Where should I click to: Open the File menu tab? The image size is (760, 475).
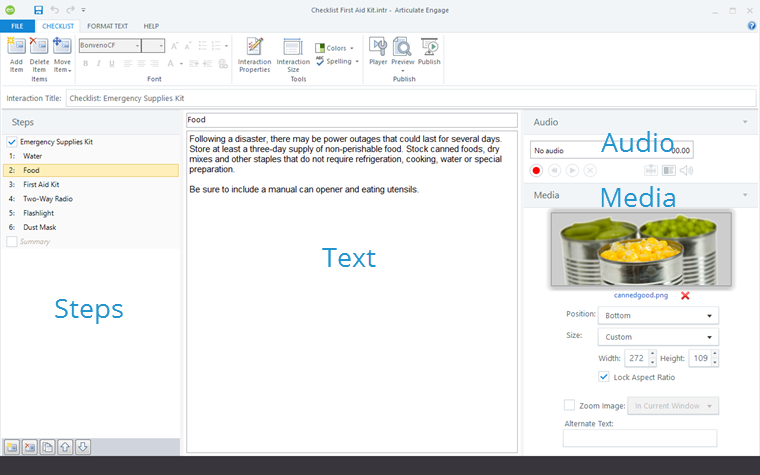click(17, 25)
